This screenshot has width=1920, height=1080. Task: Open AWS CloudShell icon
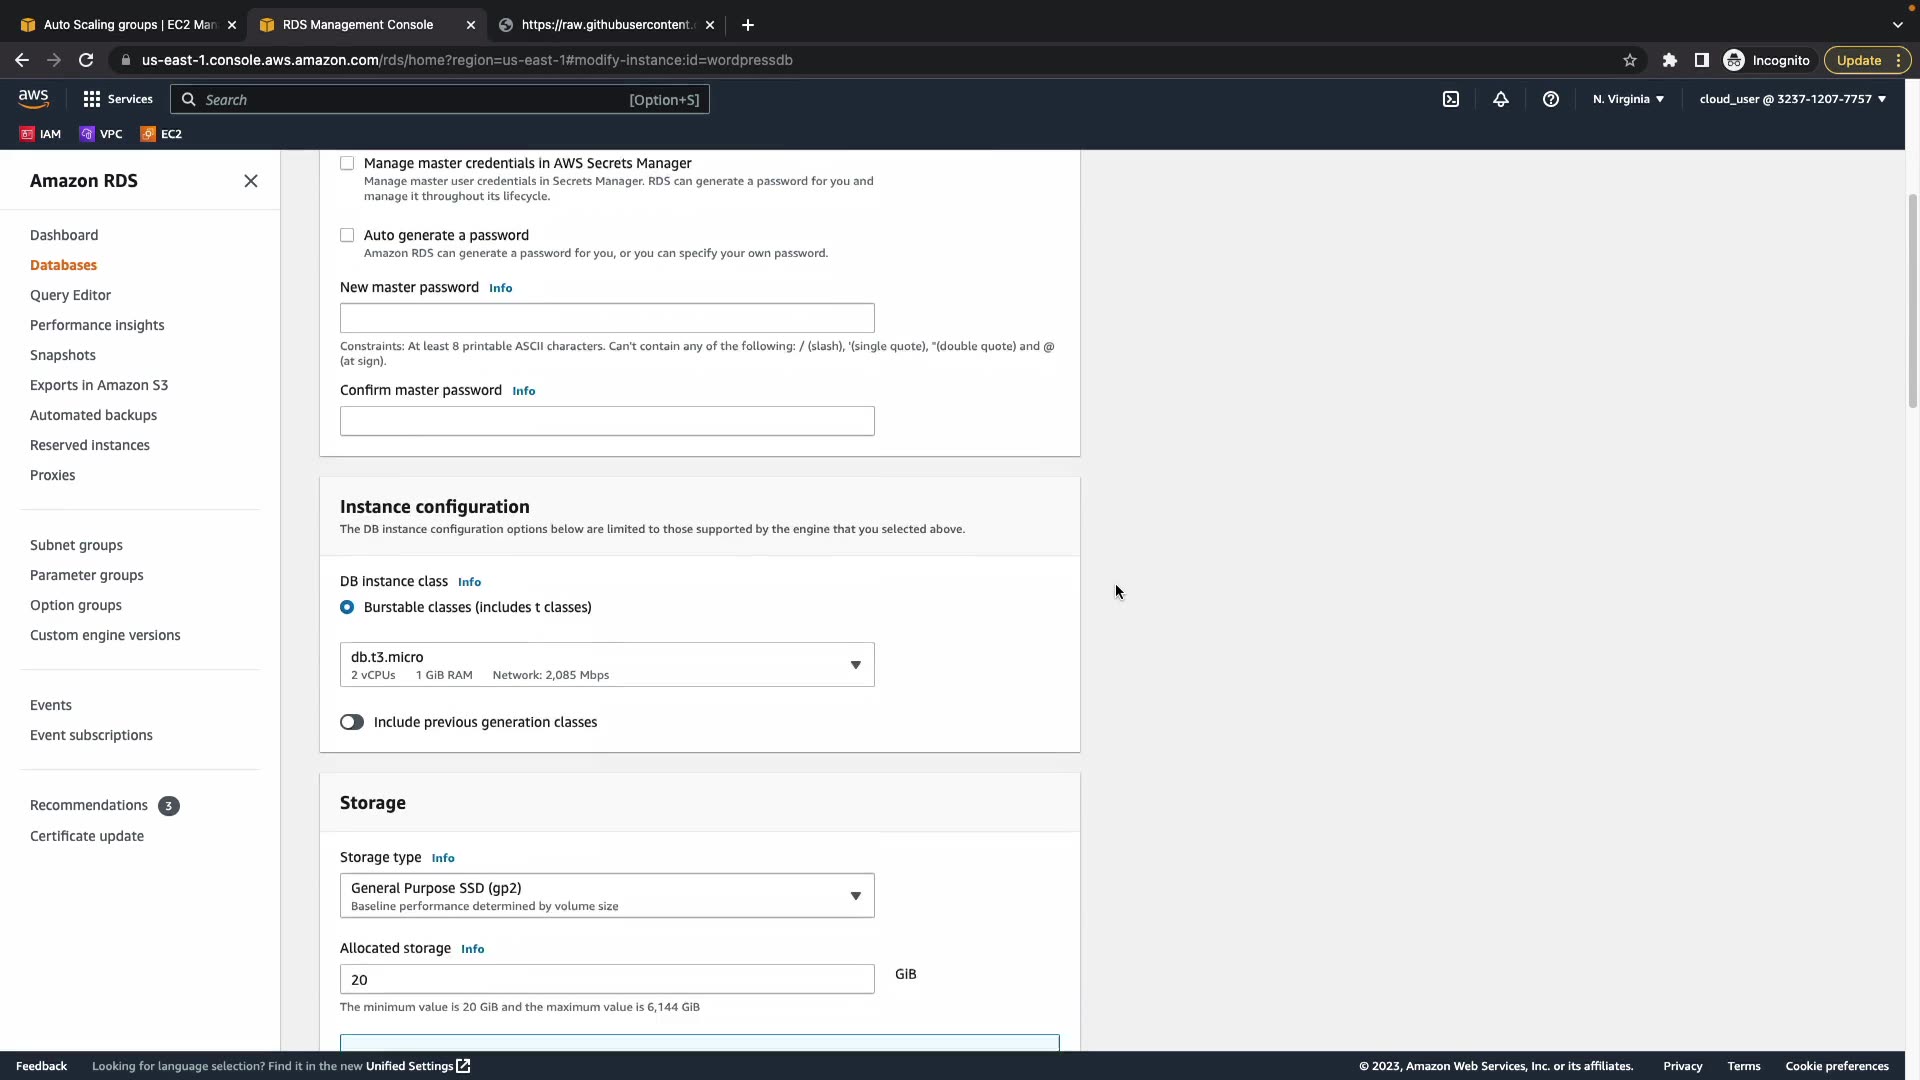1451,99
